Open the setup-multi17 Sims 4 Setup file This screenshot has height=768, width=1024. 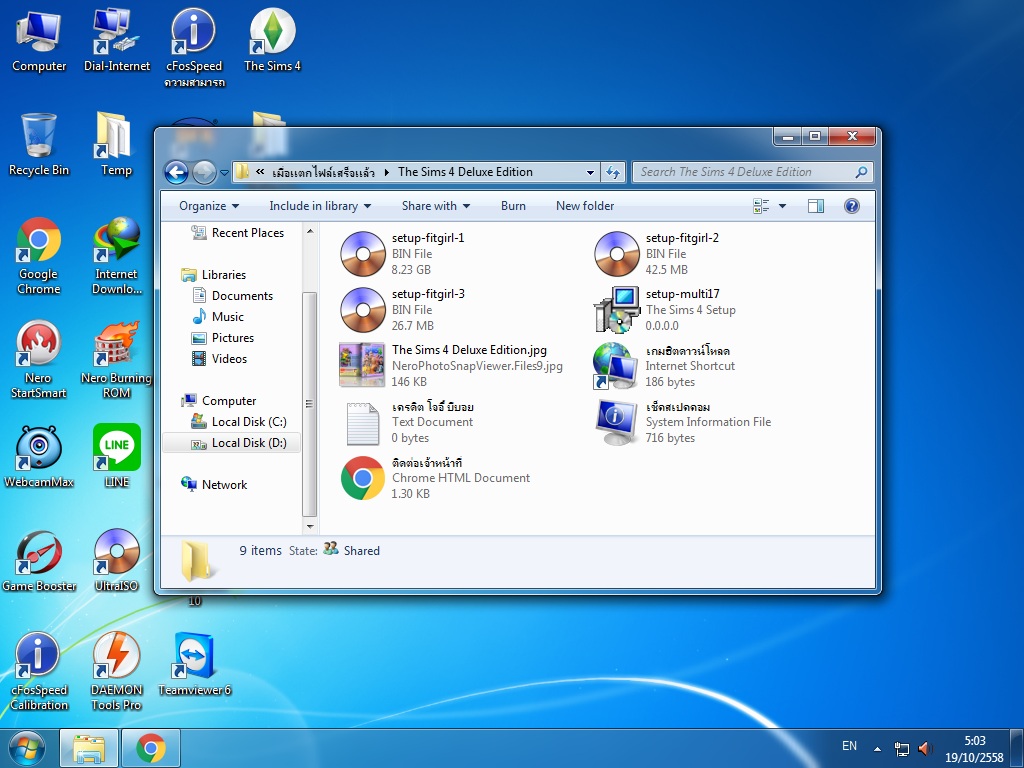pyautogui.click(x=616, y=310)
